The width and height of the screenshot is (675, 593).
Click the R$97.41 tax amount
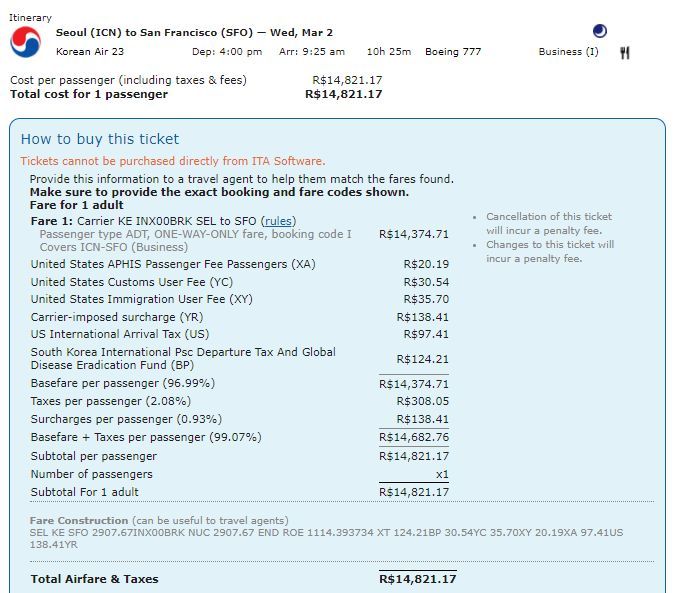[x=426, y=334]
